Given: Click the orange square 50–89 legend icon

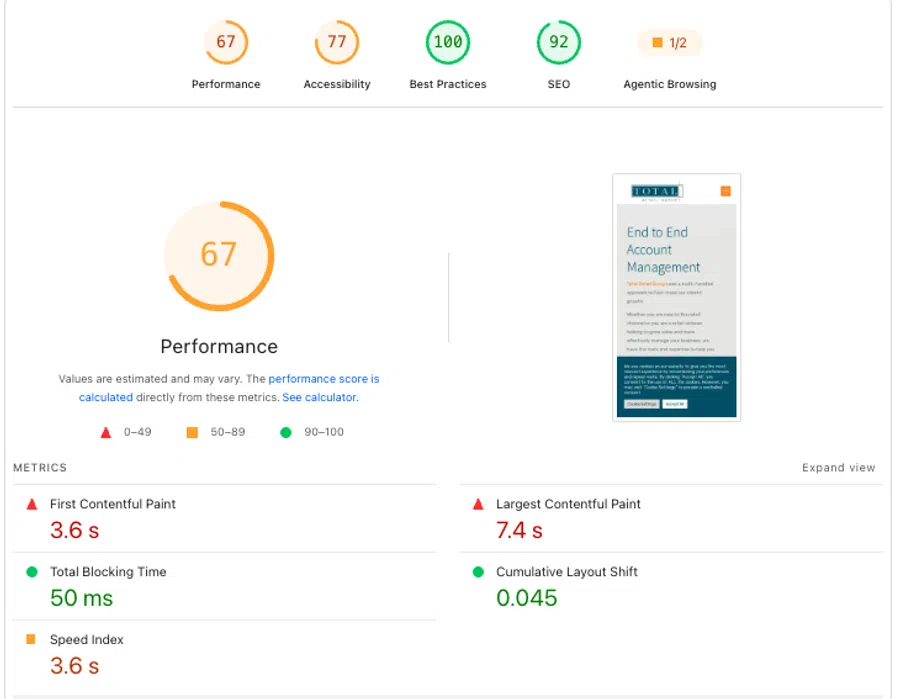Looking at the screenshot, I should (x=192, y=432).
